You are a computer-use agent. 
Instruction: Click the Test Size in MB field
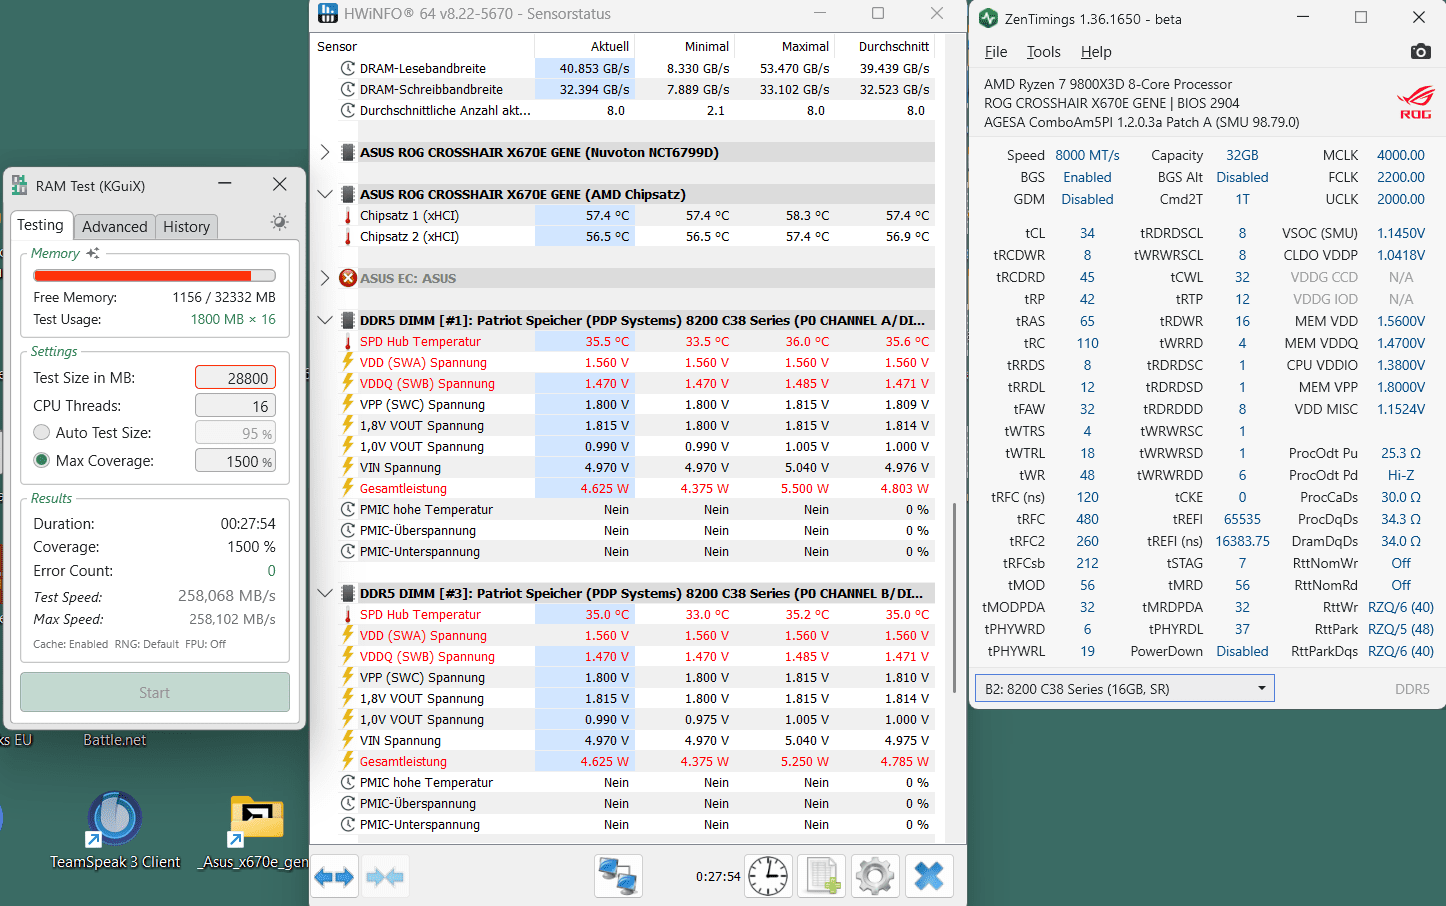pos(235,378)
